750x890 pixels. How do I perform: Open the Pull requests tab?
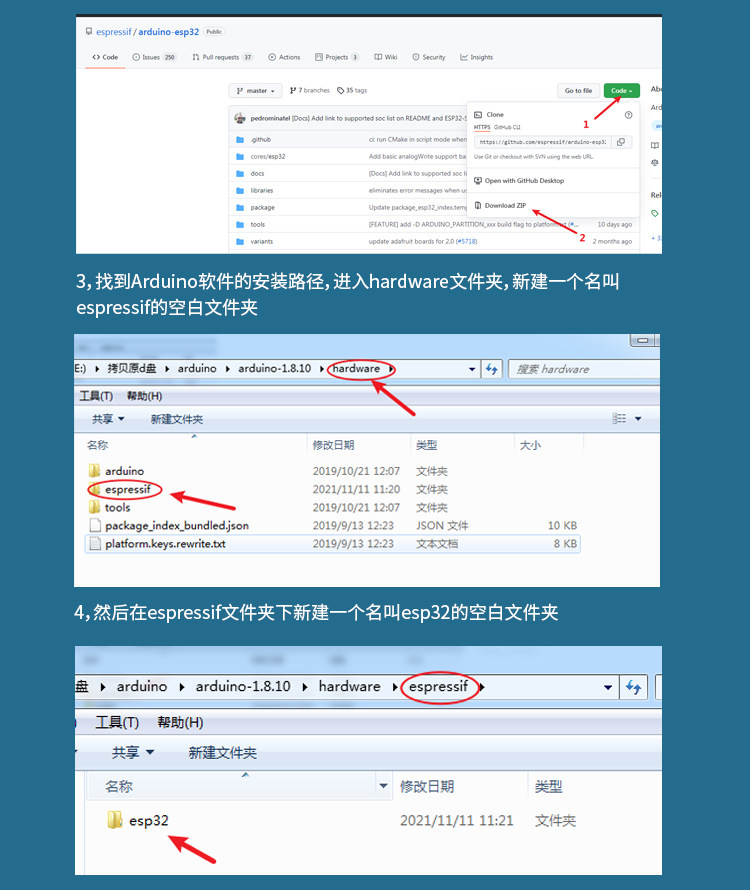click(x=222, y=57)
